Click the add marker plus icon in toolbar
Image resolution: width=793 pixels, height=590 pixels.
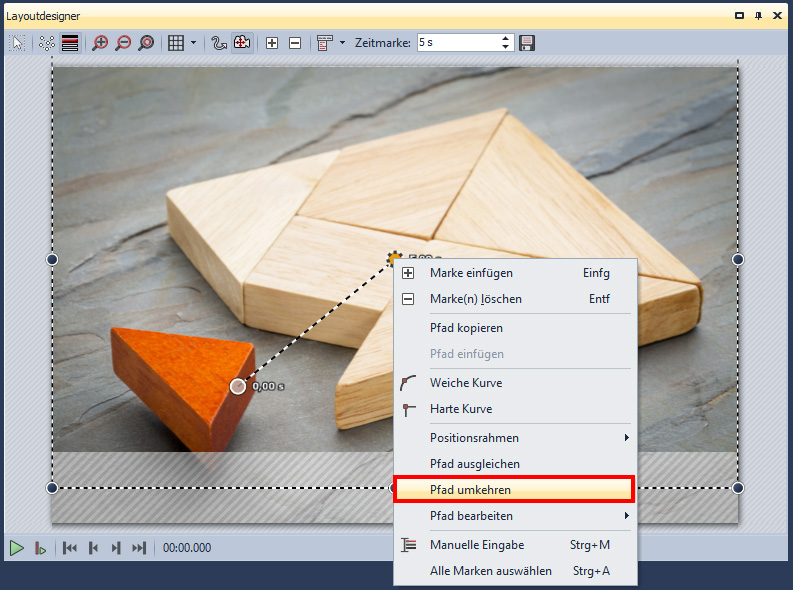coord(271,43)
